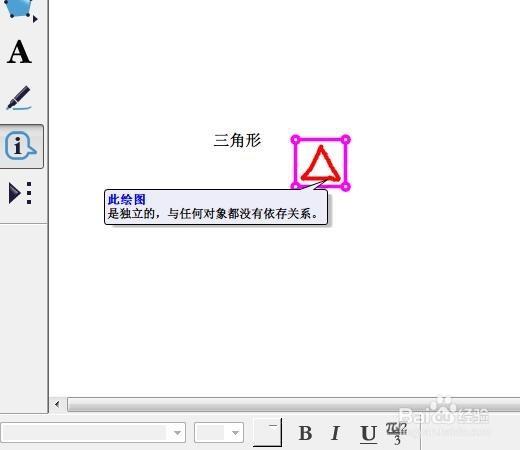
Task: Toggle bold text formatting
Action: click(305, 433)
